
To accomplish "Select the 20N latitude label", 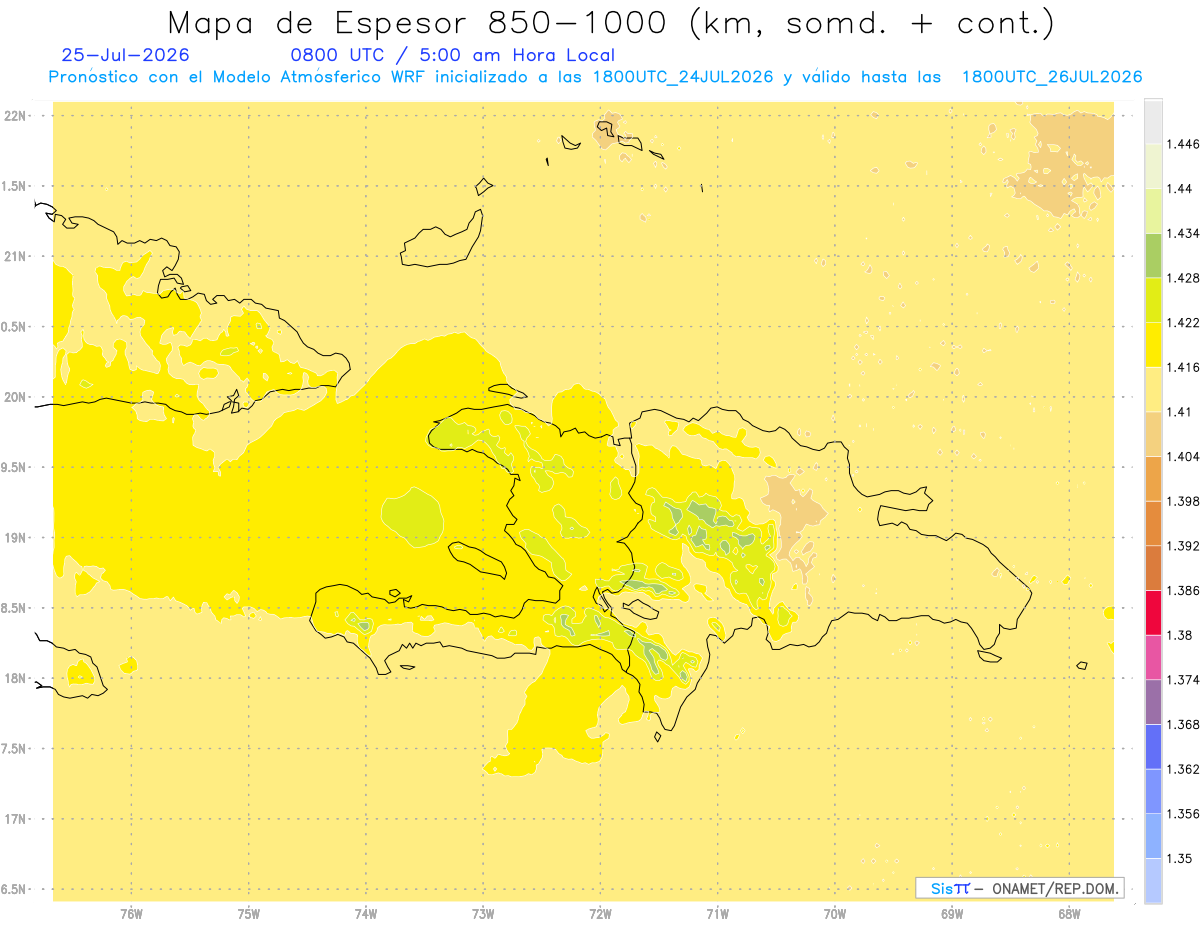I will [16, 397].
